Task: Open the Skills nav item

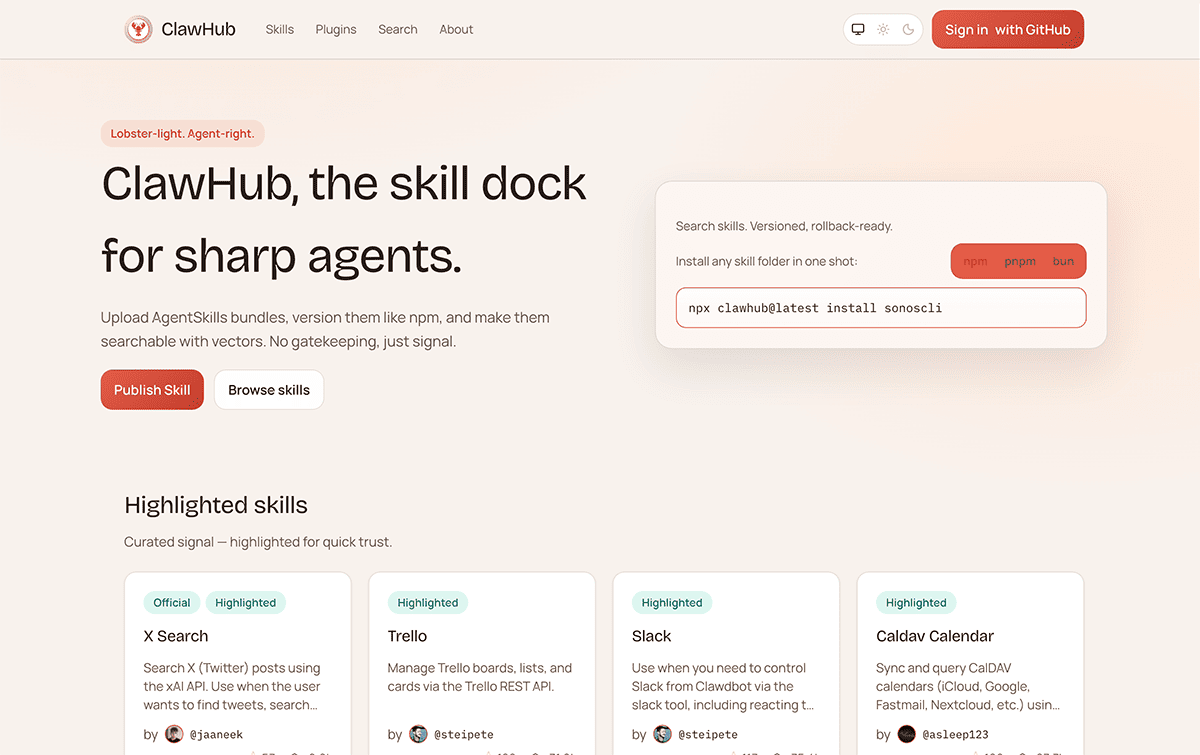Action: pyautogui.click(x=279, y=30)
